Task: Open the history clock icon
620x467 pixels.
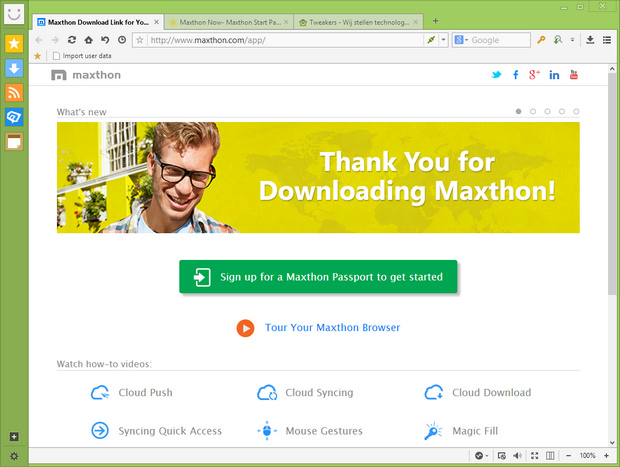Action: click(122, 40)
